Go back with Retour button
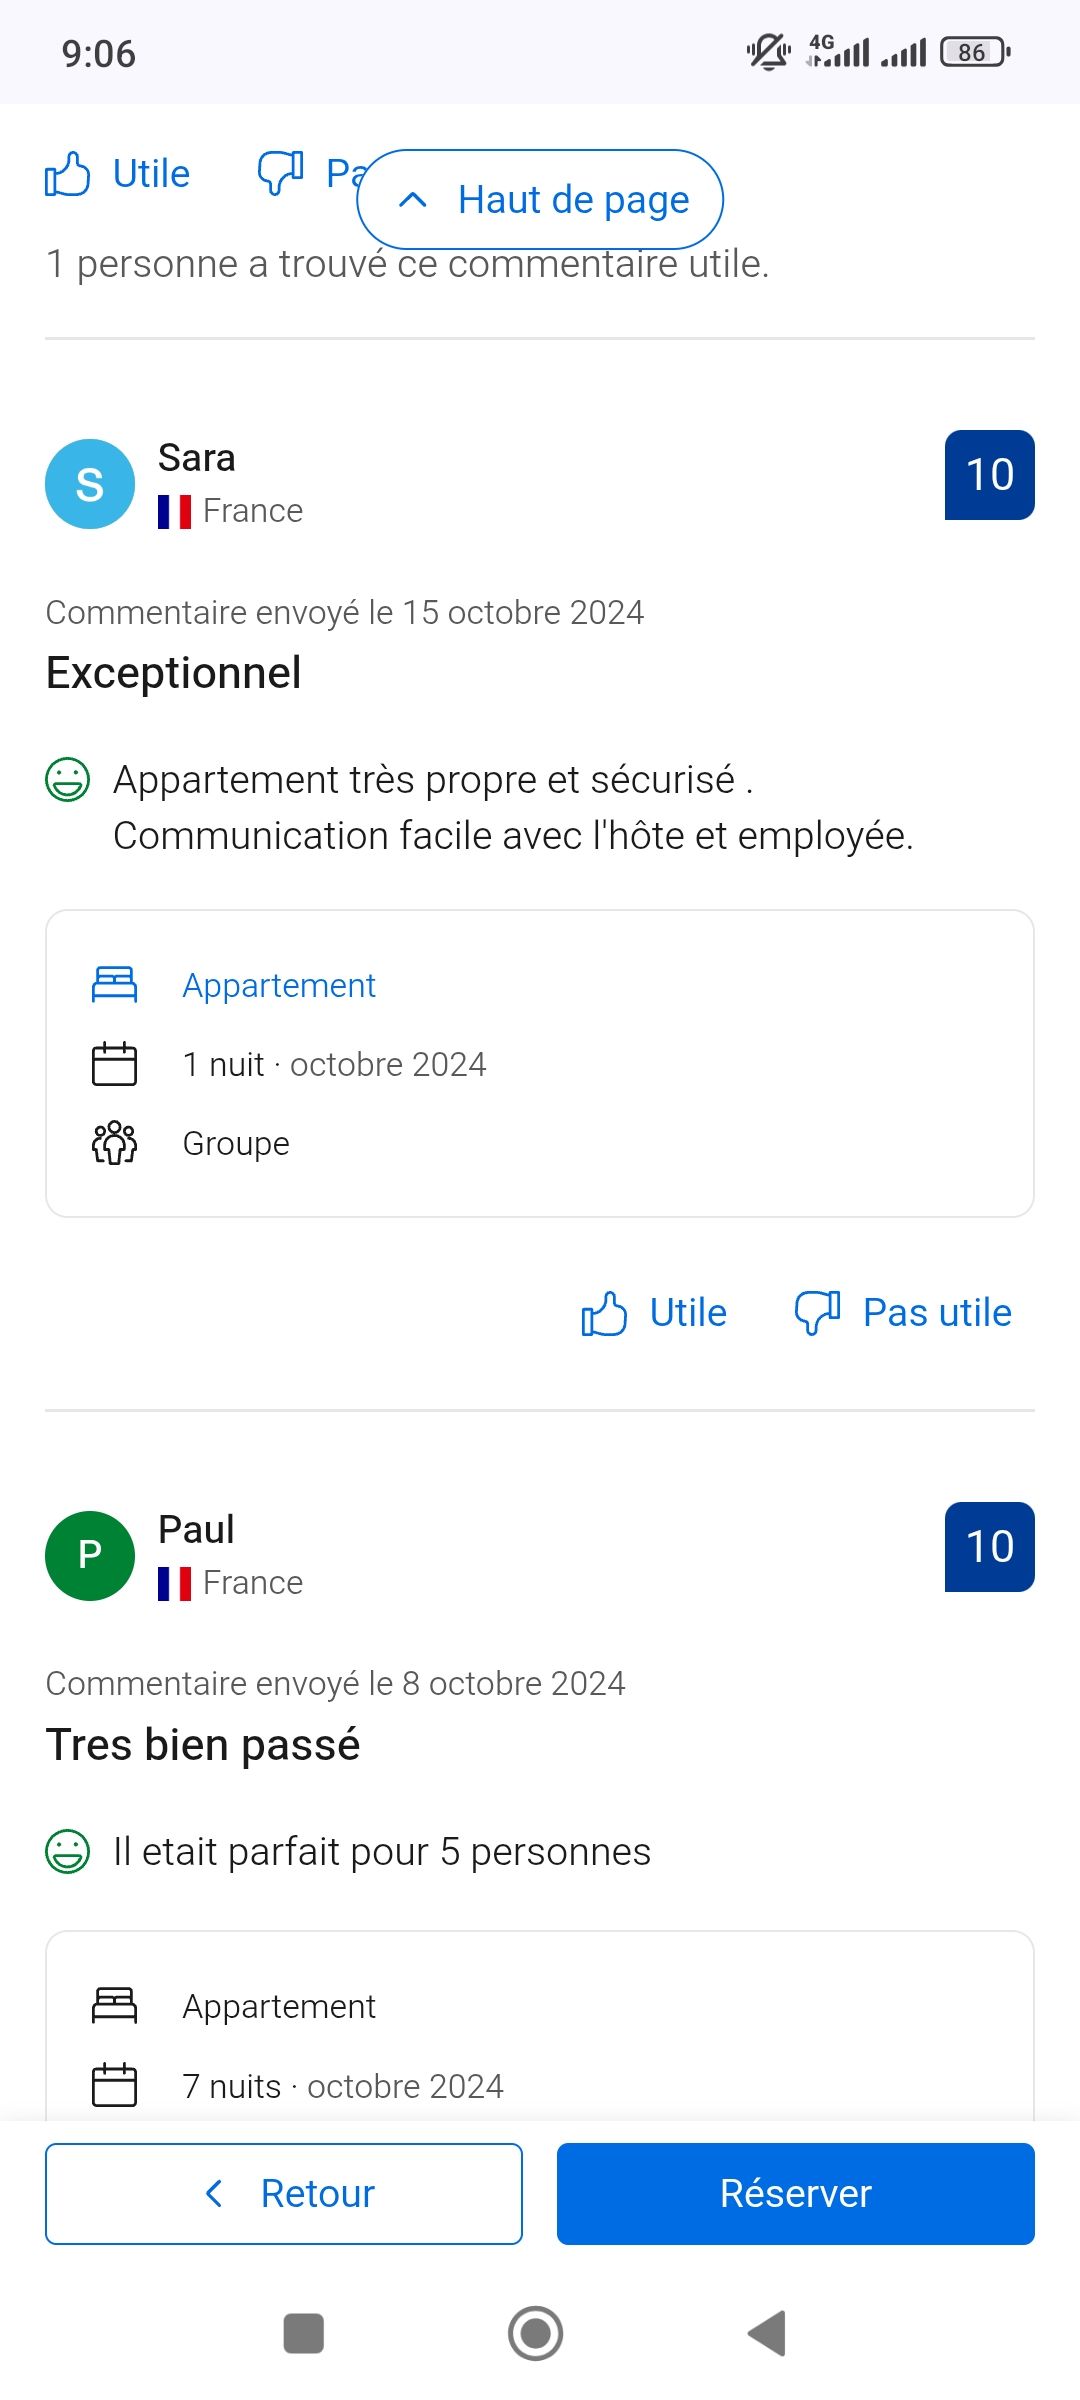 click(x=284, y=2194)
